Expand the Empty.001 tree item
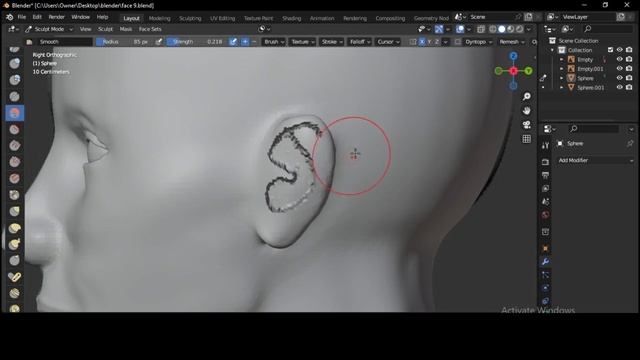 coord(562,69)
